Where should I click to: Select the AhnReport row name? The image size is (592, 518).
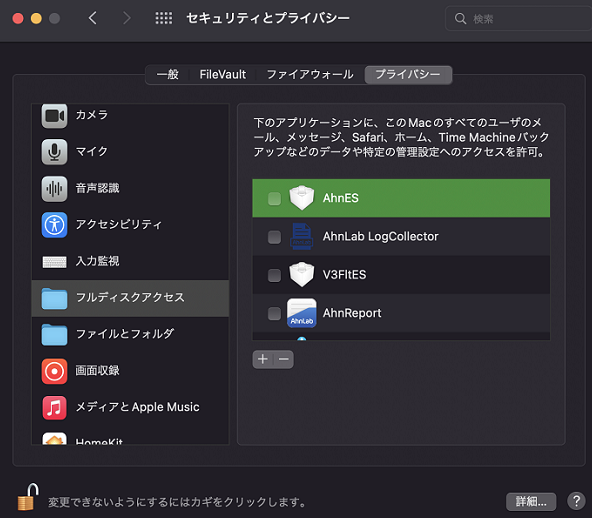click(x=352, y=313)
